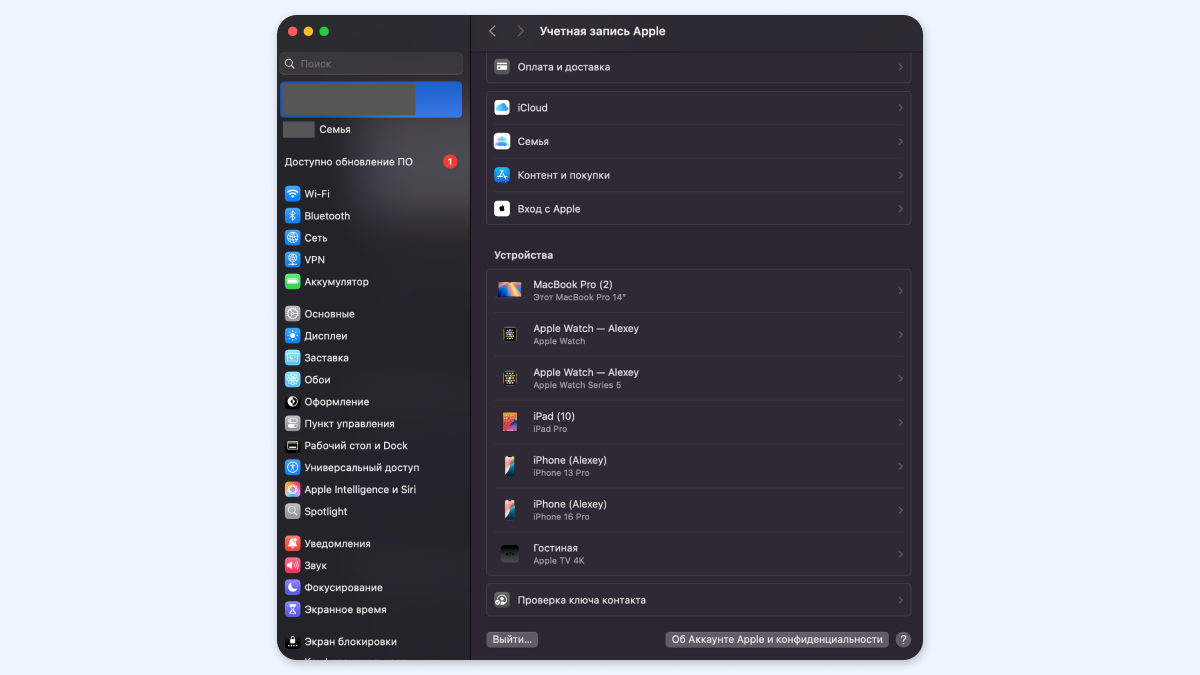Click the Заставка icon
Viewport: 1200px width, 675px height.
[292, 358]
